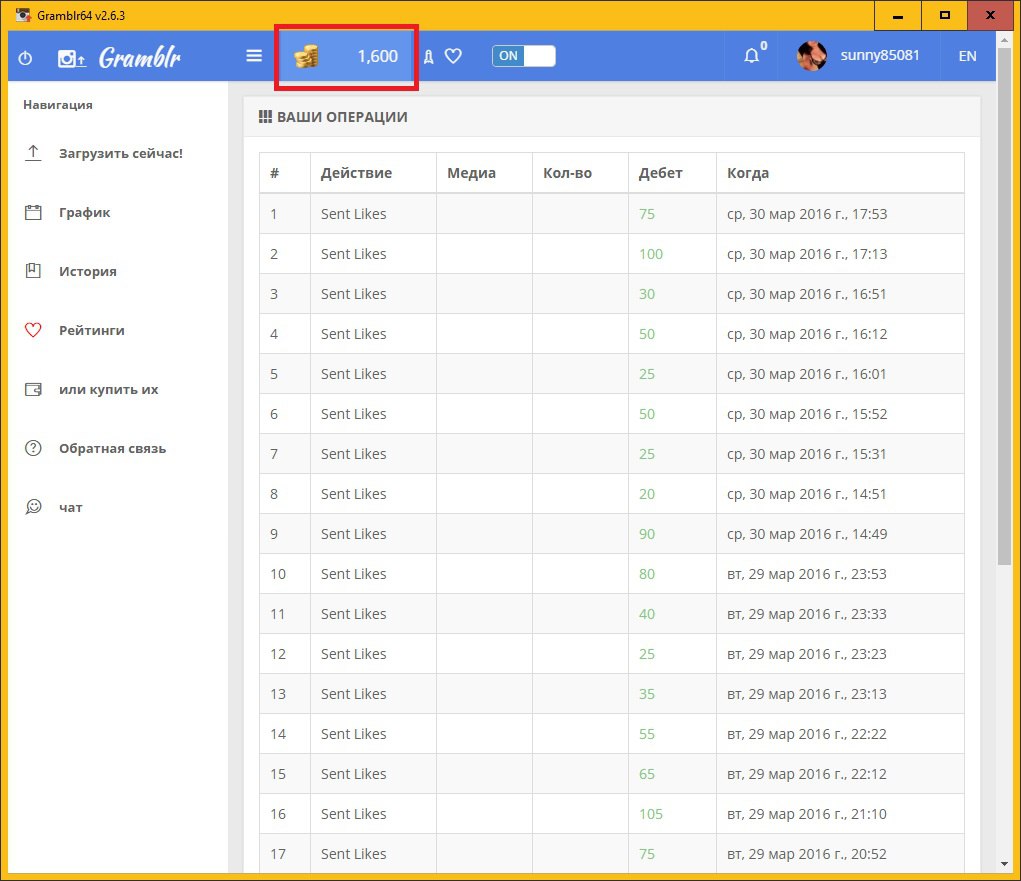Viewport: 1021px width, 881px height.
Task: Click debit value 65 in row 15
Action: coord(647,774)
